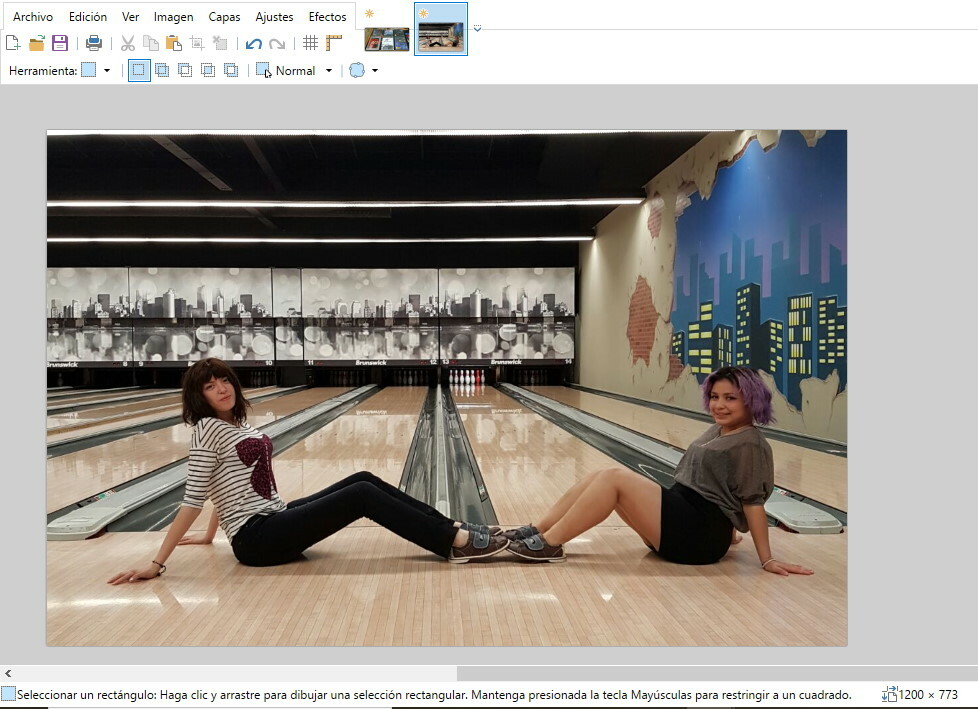Screen dimensions: 978x709
Task: Click the Paste clipboard icon
Action: click(173, 43)
